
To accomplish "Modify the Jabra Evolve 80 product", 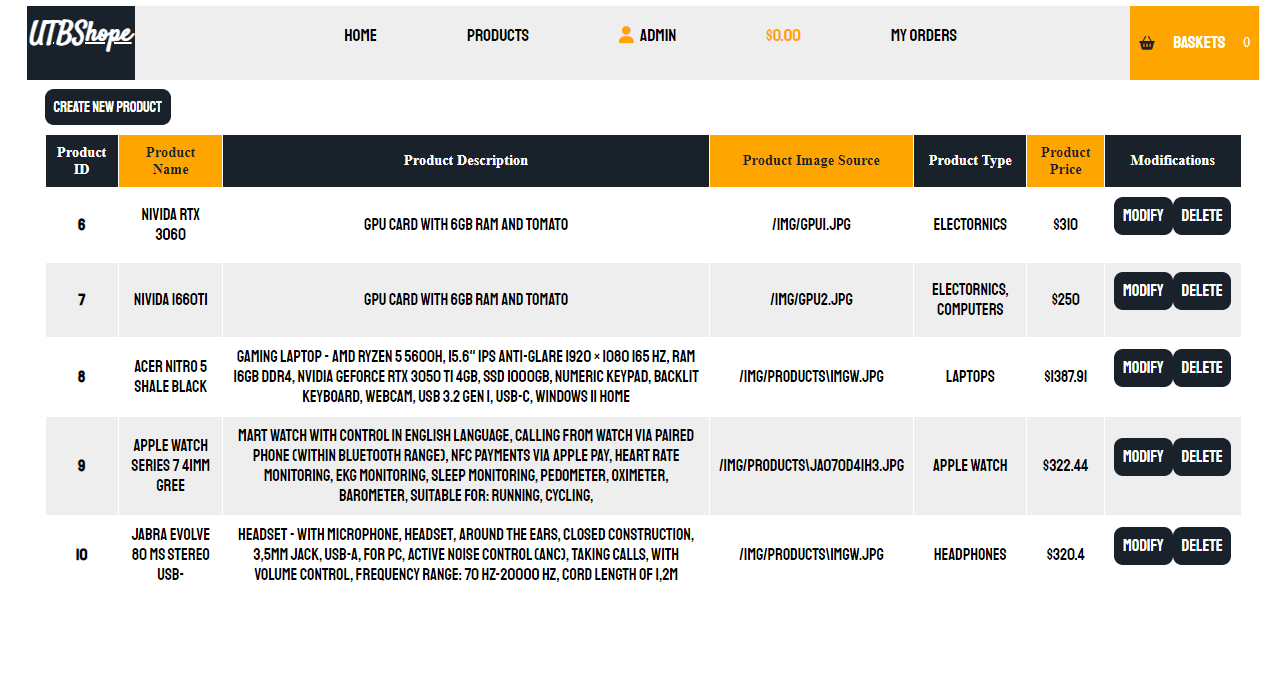I will coord(1143,546).
